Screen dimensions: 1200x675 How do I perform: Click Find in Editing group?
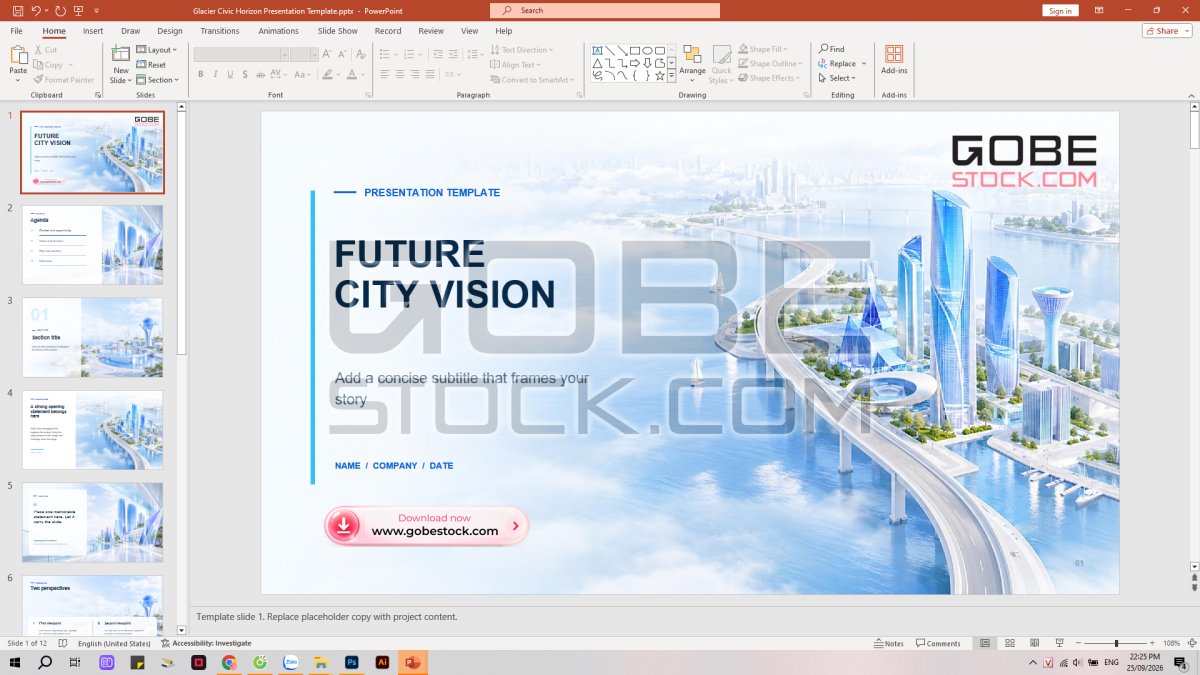(832, 49)
